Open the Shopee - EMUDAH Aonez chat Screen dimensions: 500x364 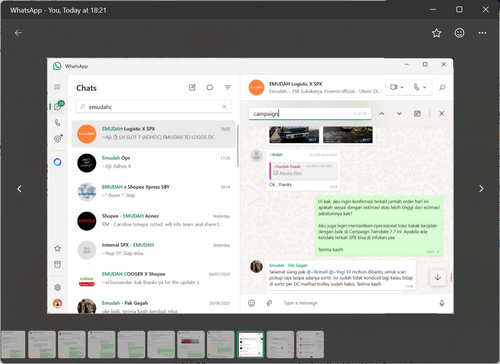154,221
